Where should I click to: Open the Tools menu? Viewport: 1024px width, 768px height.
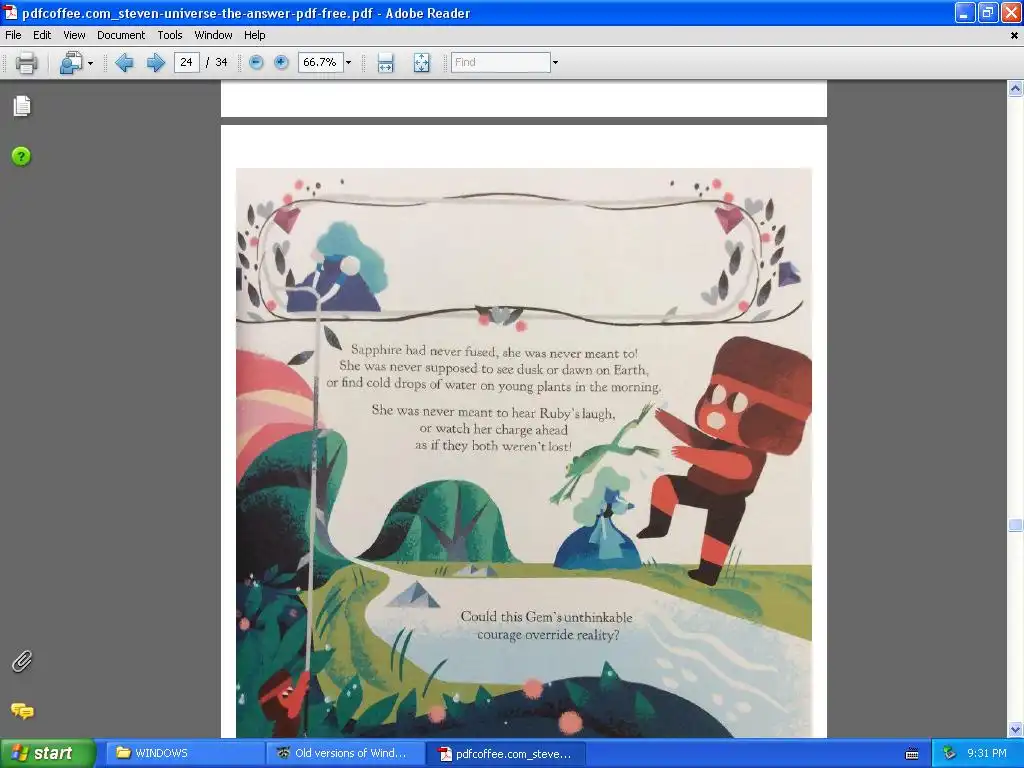coord(170,35)
